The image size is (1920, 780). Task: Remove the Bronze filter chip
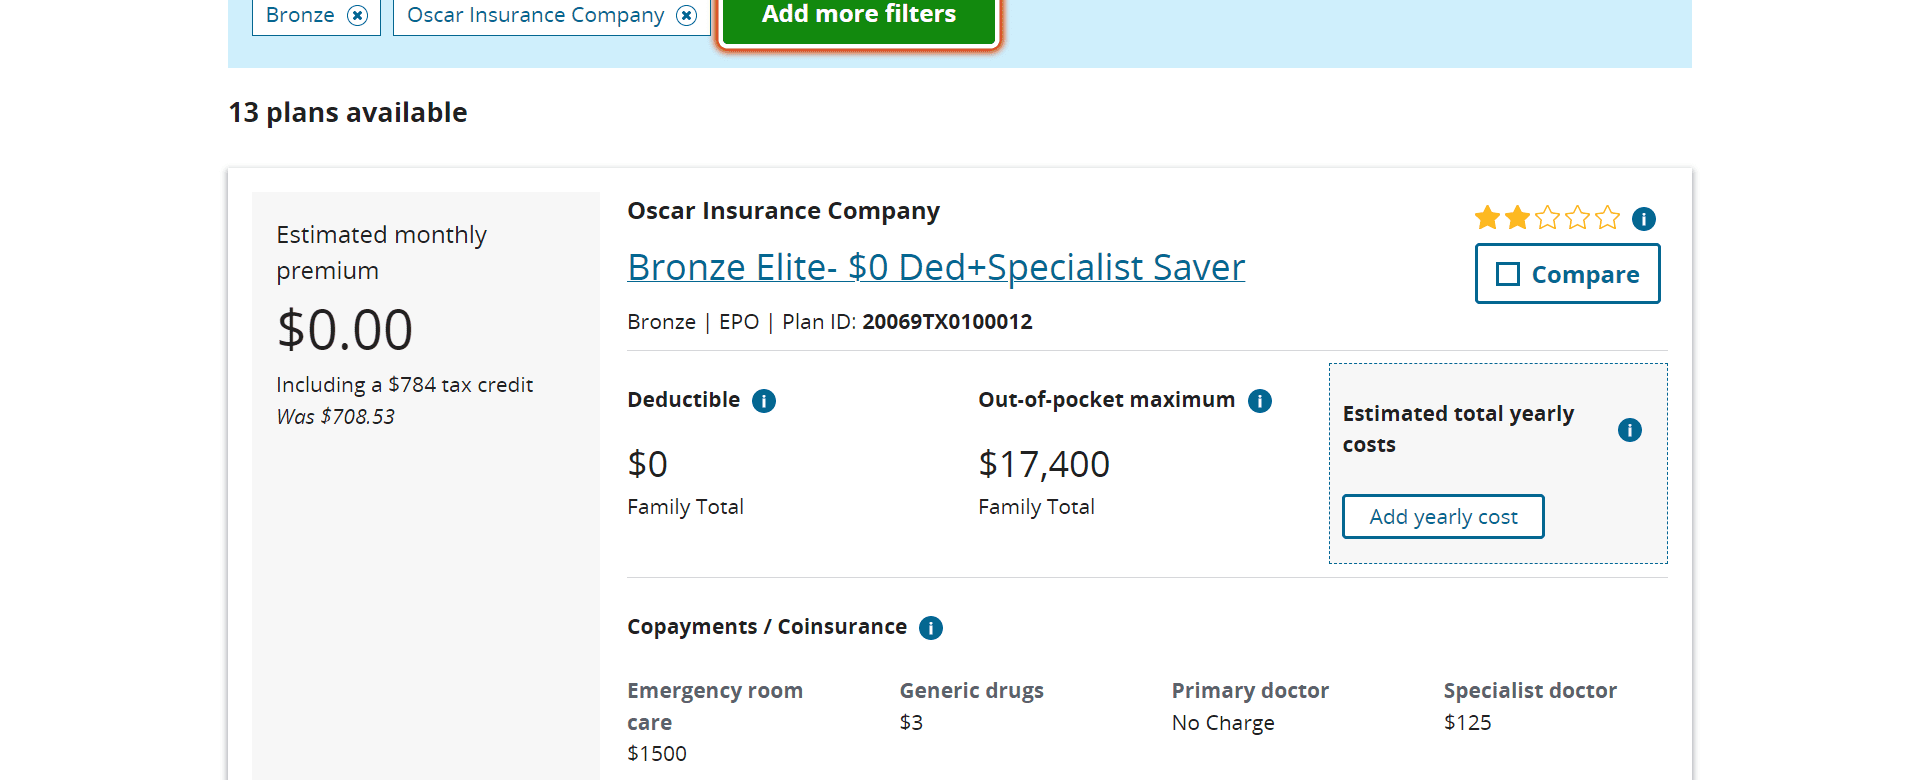click(x=357, y=15)
